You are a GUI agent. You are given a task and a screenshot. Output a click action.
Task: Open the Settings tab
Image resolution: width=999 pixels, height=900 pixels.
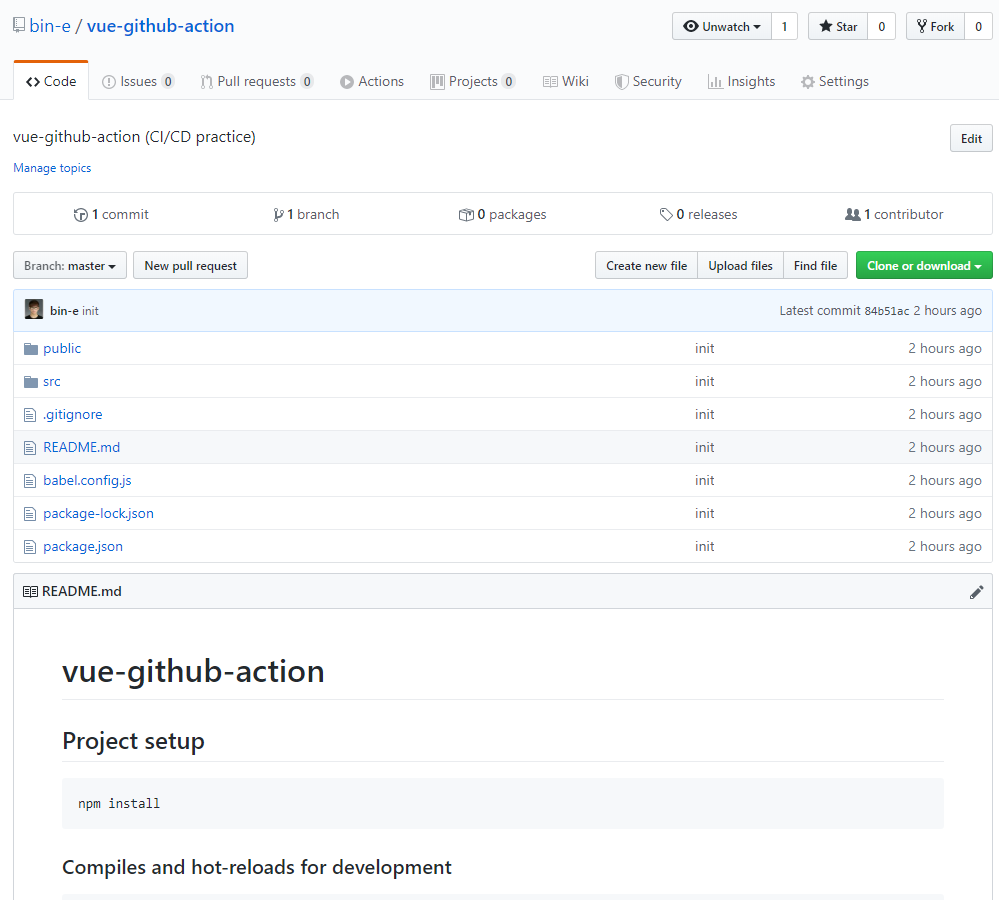click(x=835, y=82)
